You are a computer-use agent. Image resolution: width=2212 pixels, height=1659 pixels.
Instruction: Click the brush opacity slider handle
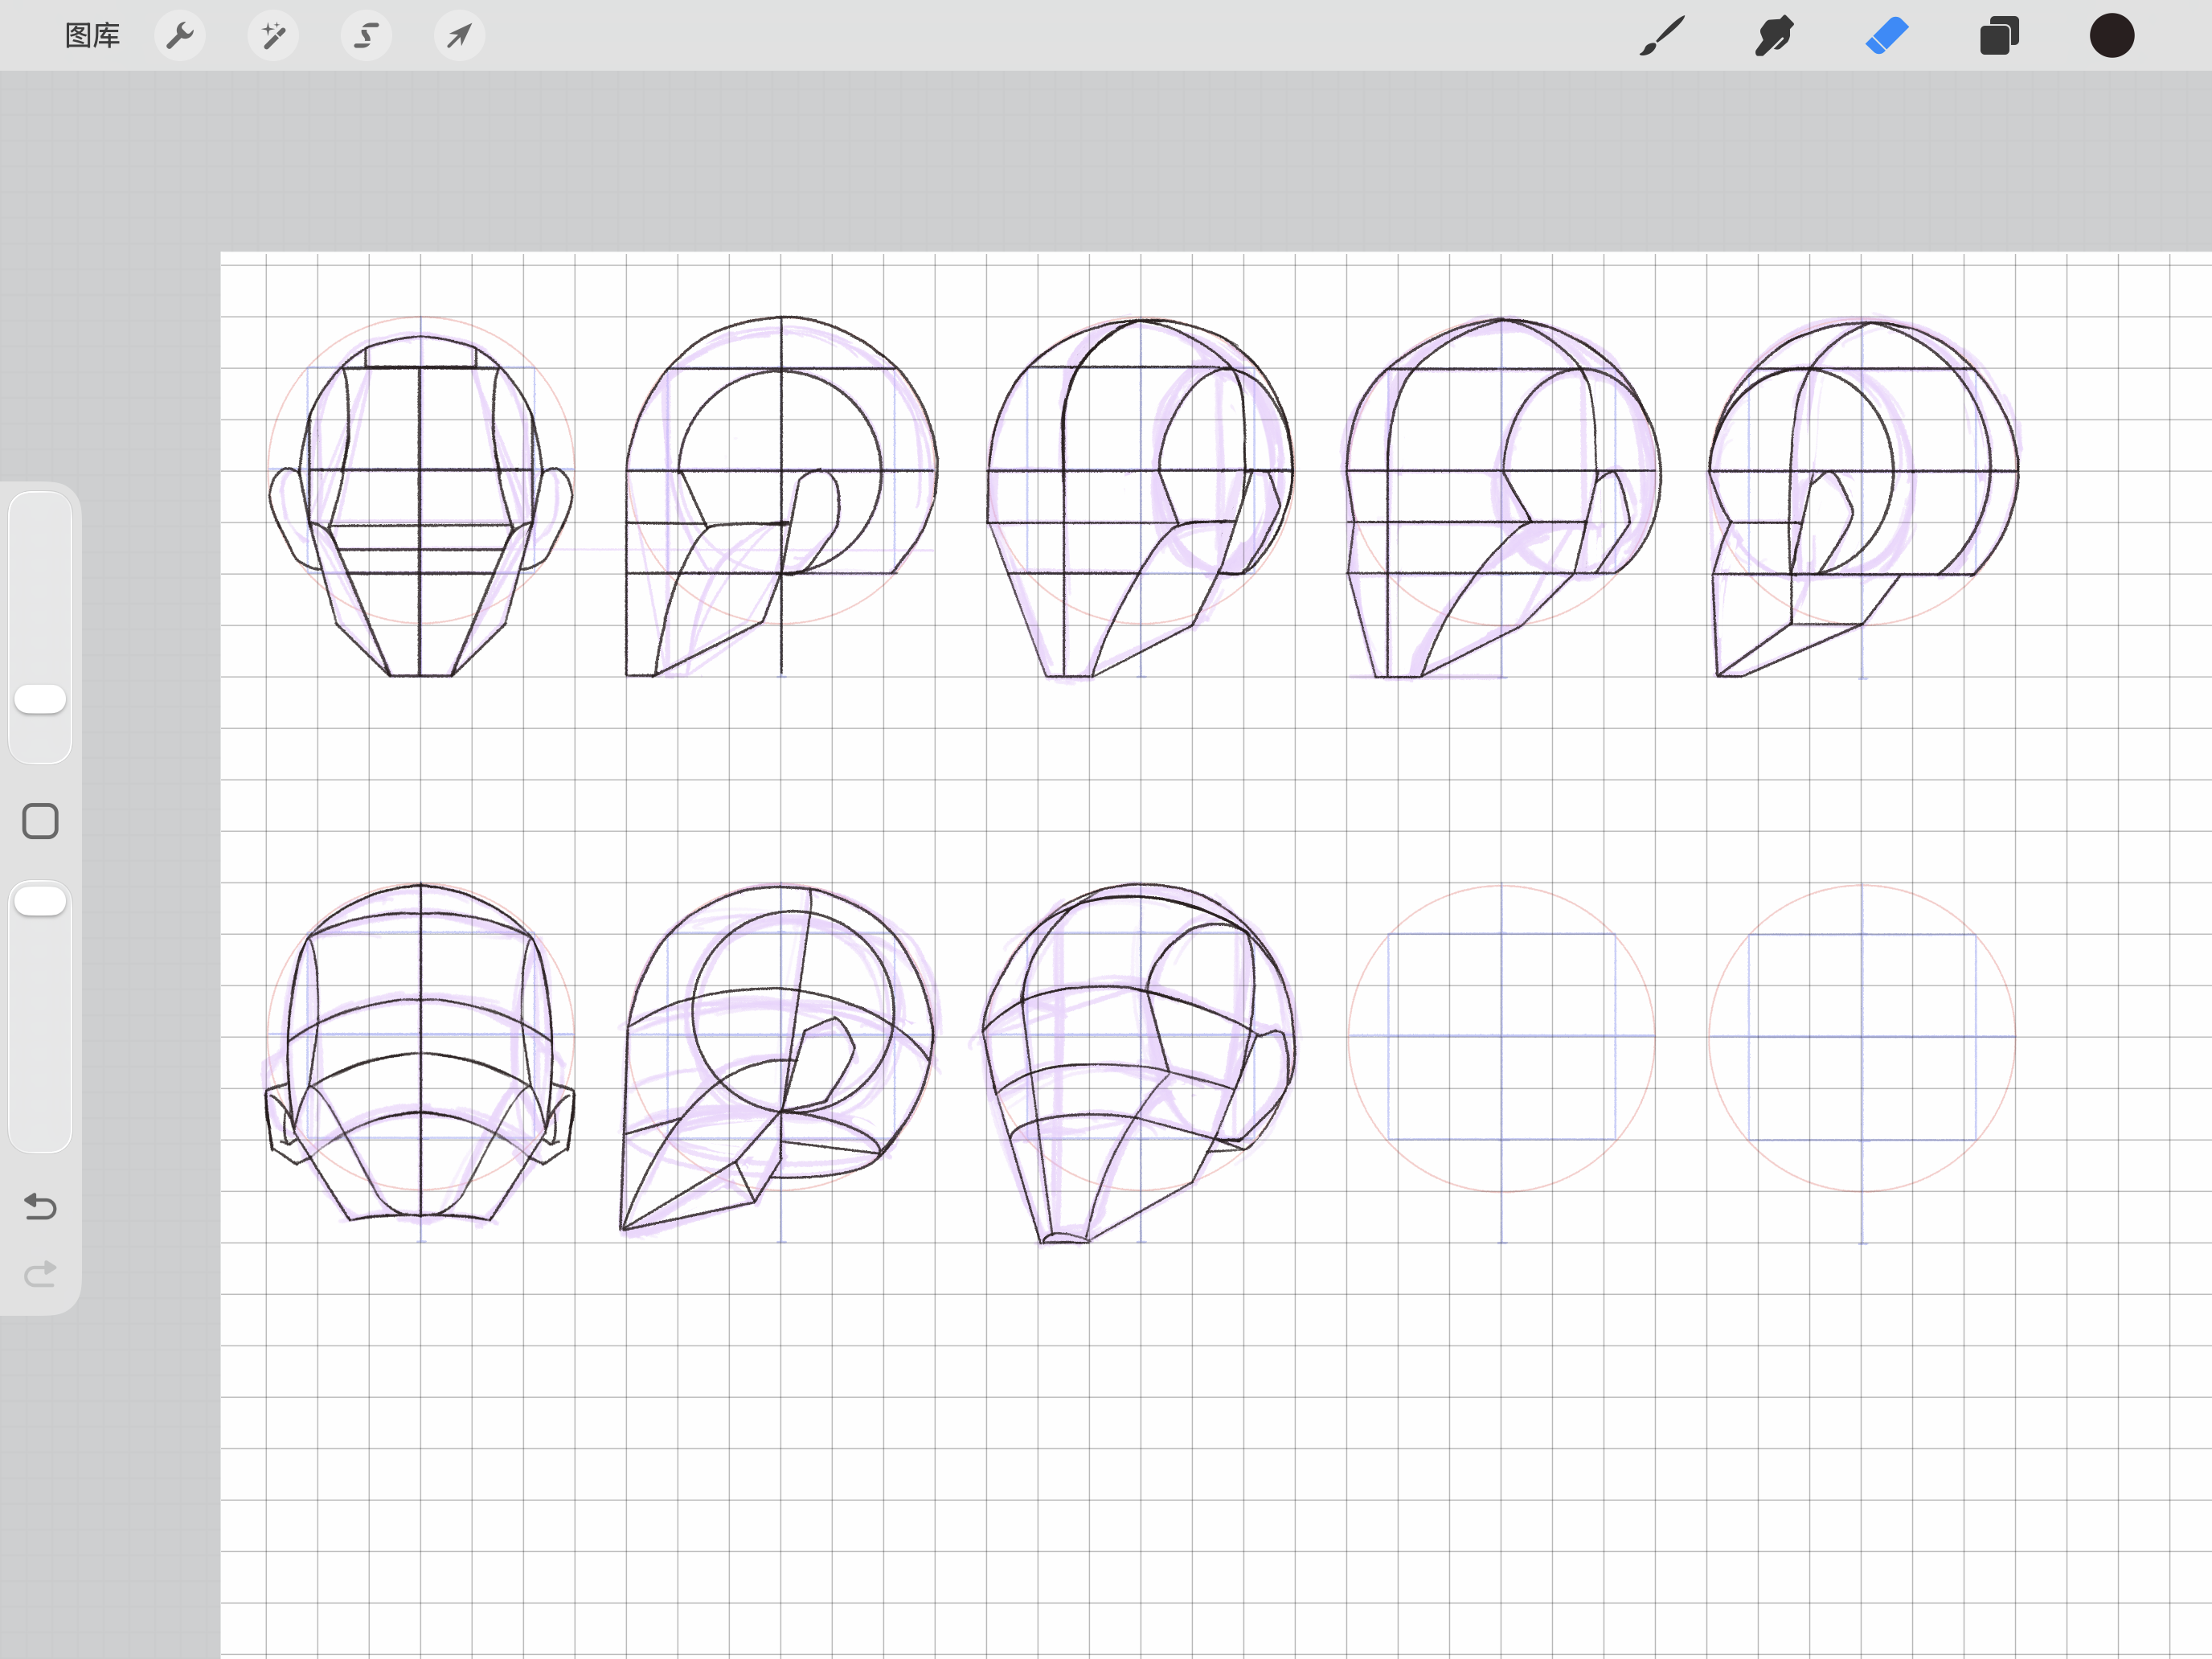click(40, 901)
